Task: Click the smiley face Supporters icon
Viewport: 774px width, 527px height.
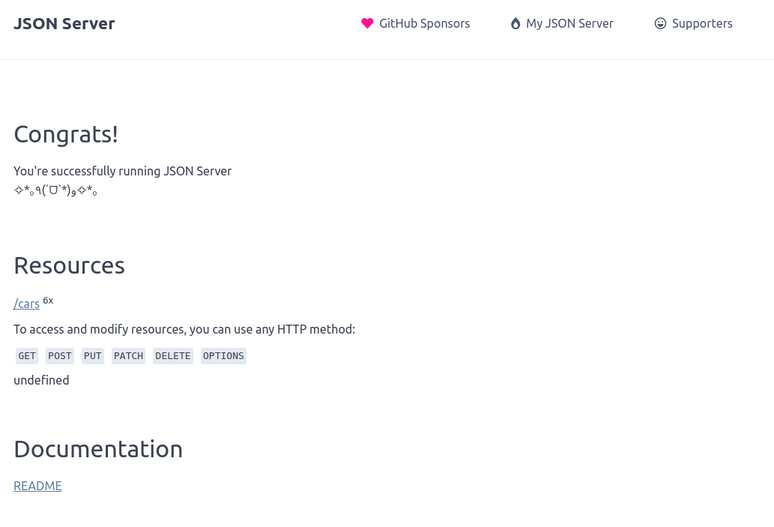Action: click(660, 23)
